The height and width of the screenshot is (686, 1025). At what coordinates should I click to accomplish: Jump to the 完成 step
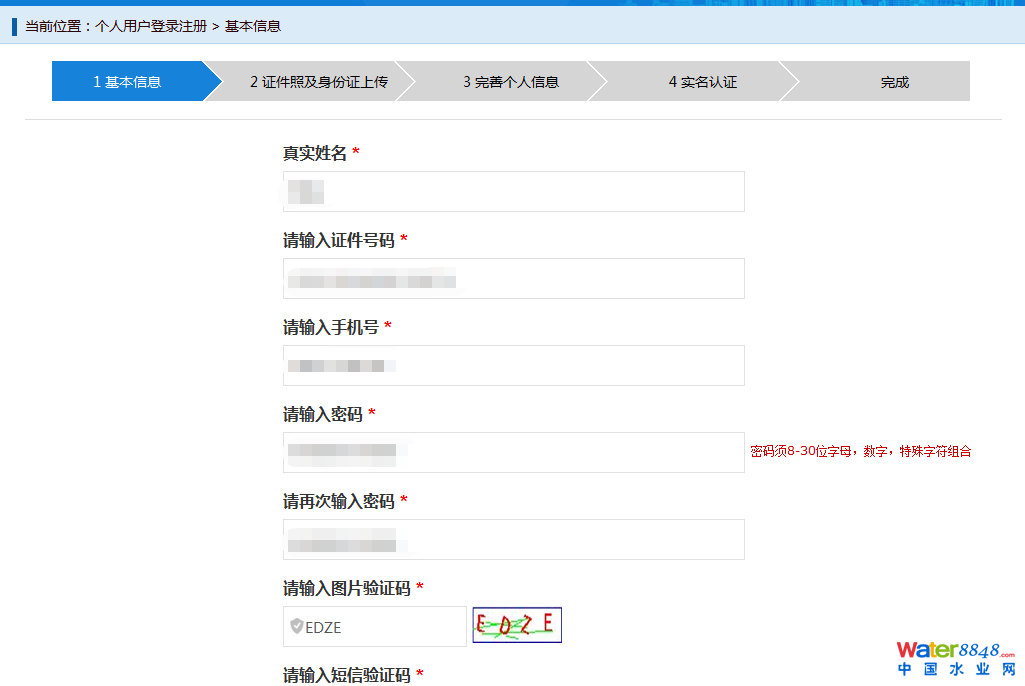point(894,82)
